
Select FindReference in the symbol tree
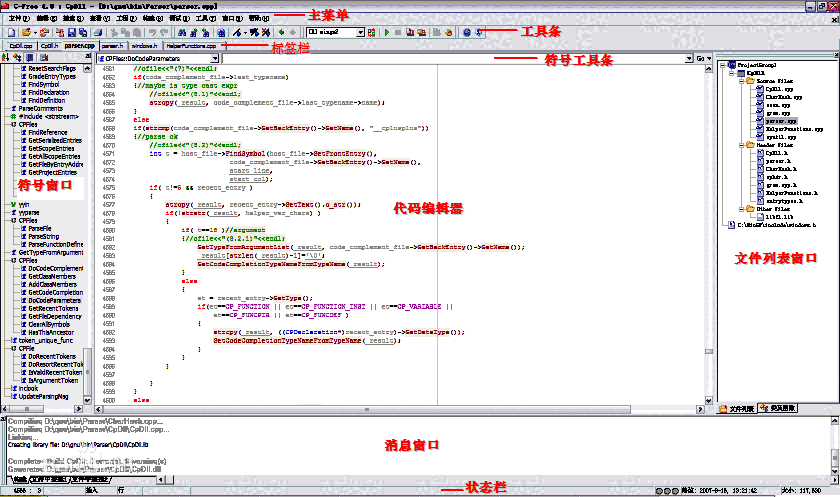pyautogui.click(x=48, y=132)
